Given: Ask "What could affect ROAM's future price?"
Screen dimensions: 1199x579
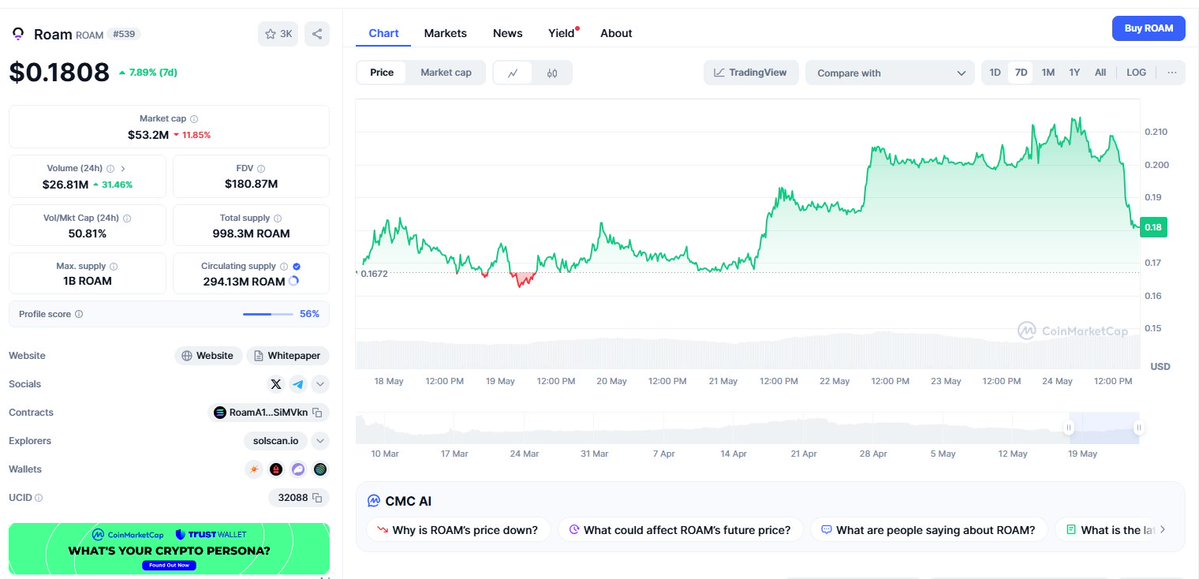Looking at the screenshot, I should [680, 529].
